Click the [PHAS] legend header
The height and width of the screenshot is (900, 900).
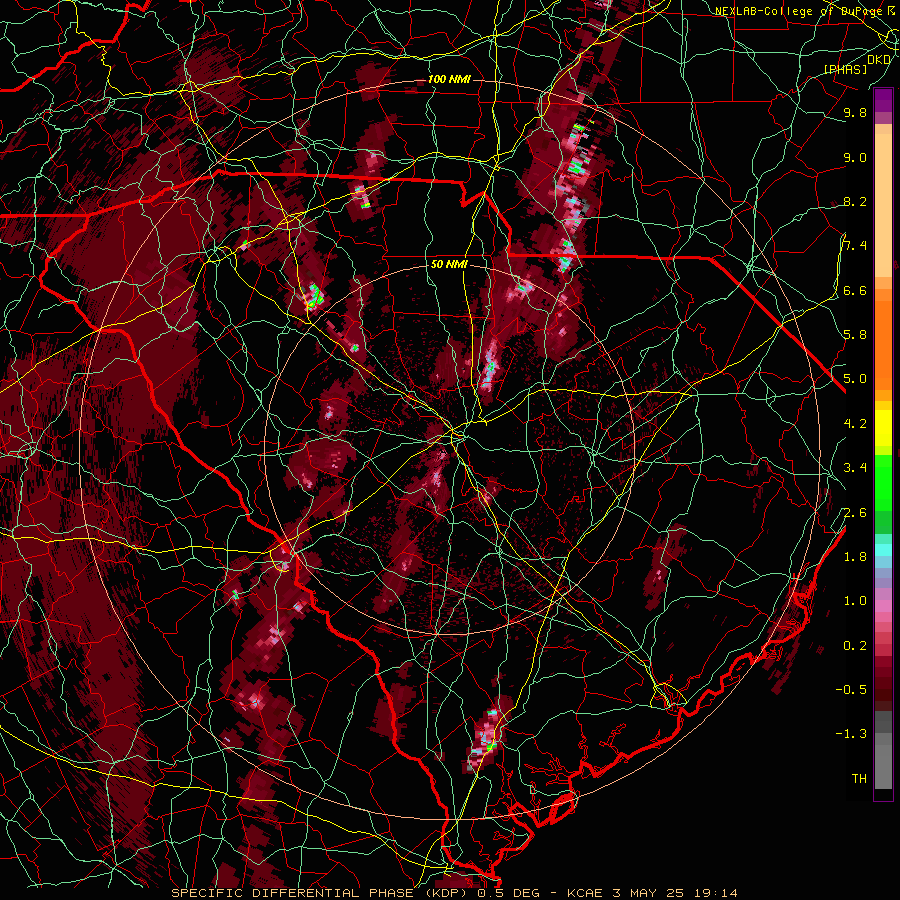[x=845, y=69]
